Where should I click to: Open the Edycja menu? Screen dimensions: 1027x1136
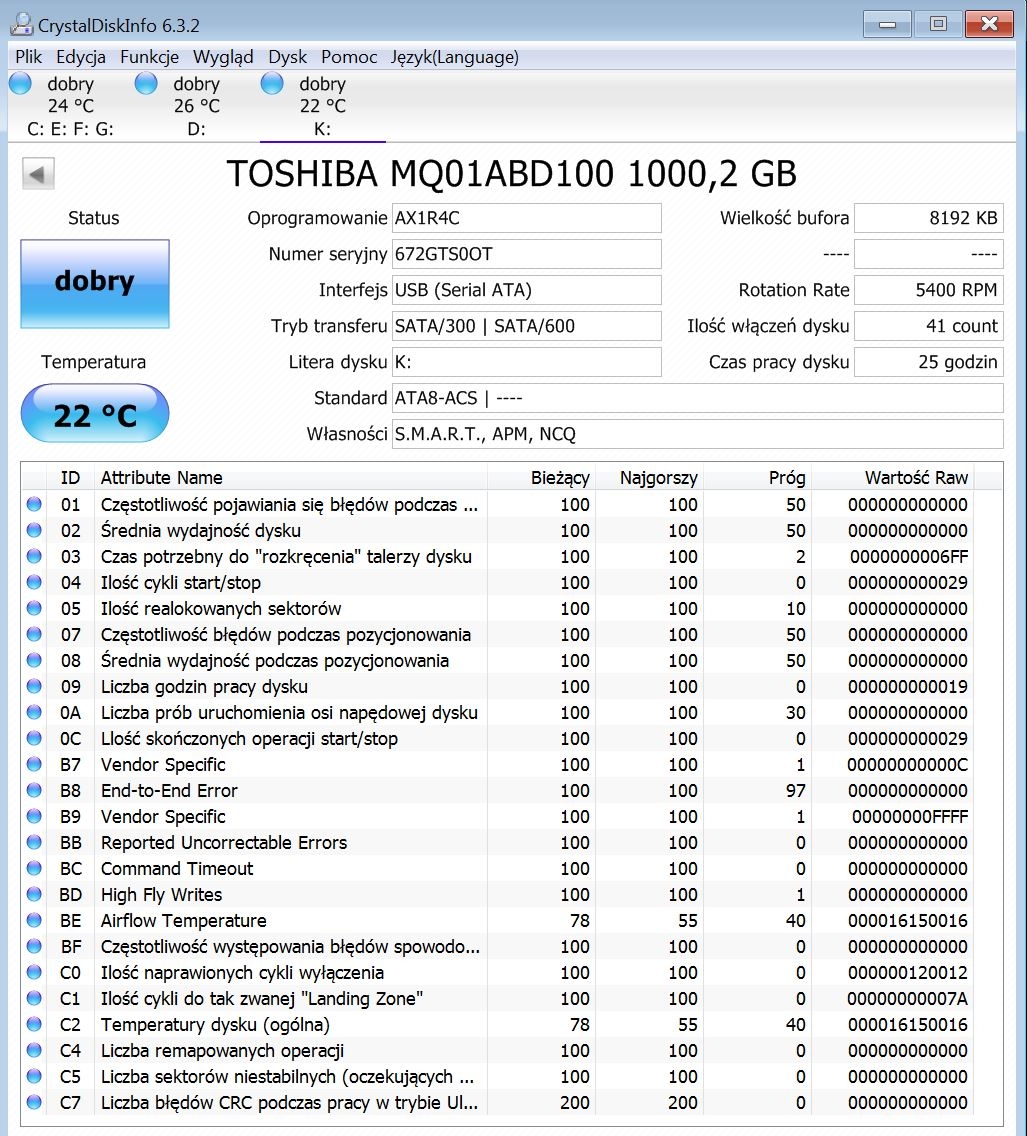81,57
